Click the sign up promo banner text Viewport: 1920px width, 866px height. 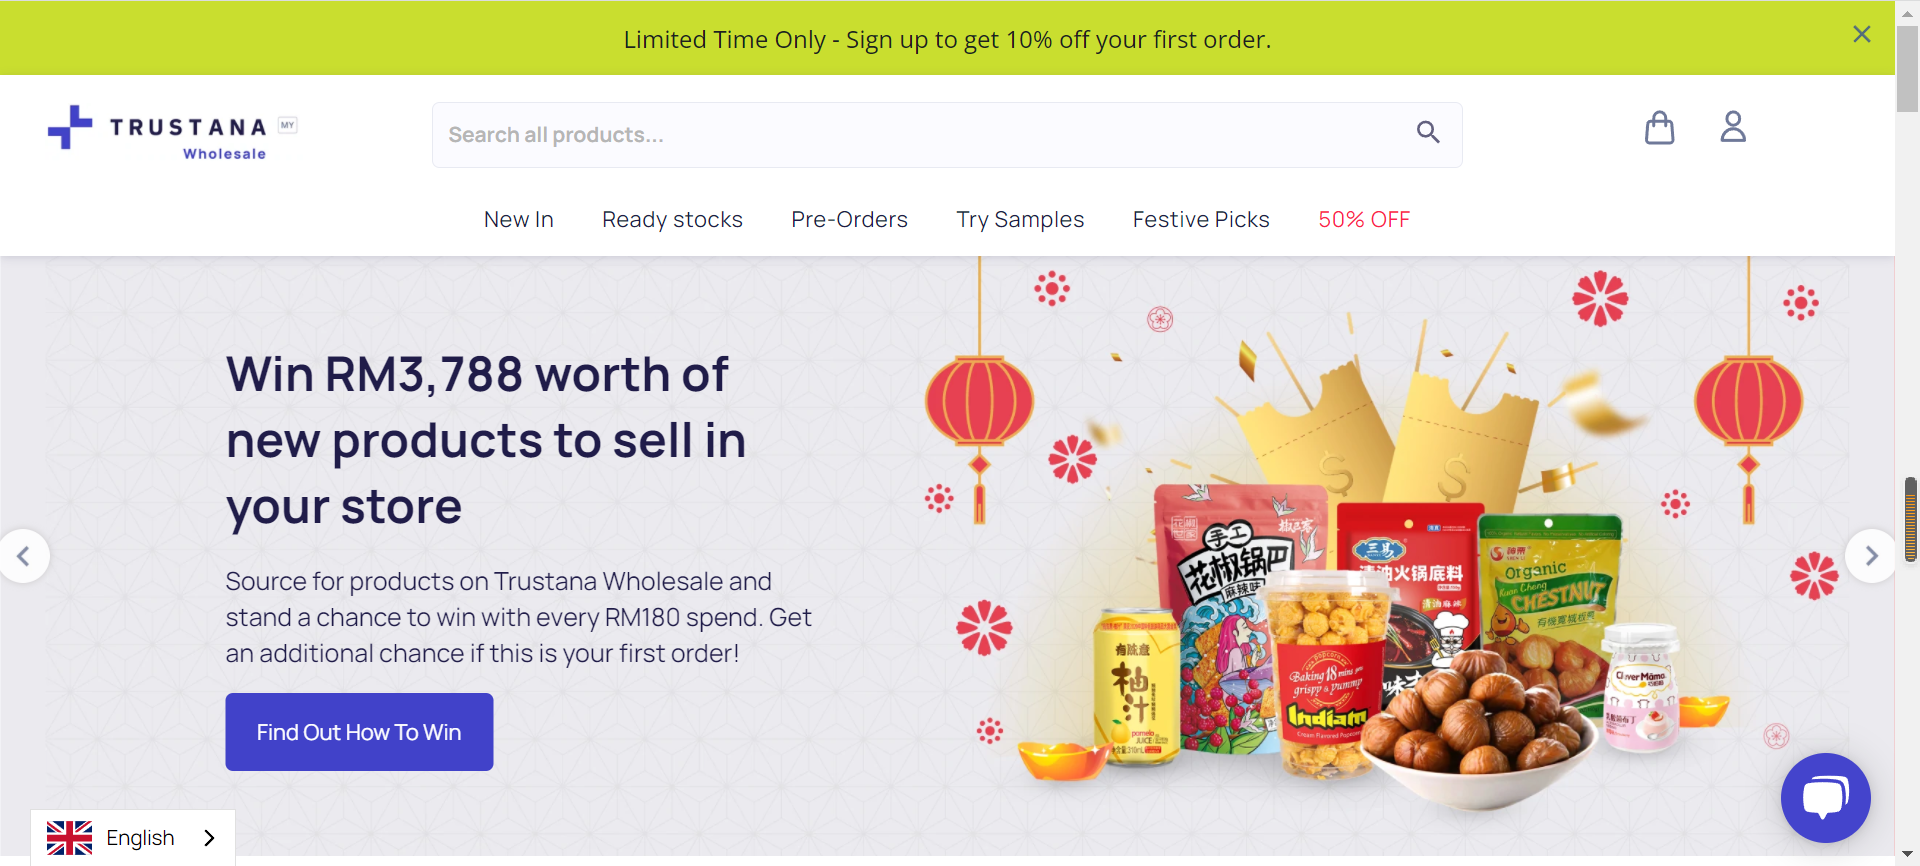coord(947,39)
